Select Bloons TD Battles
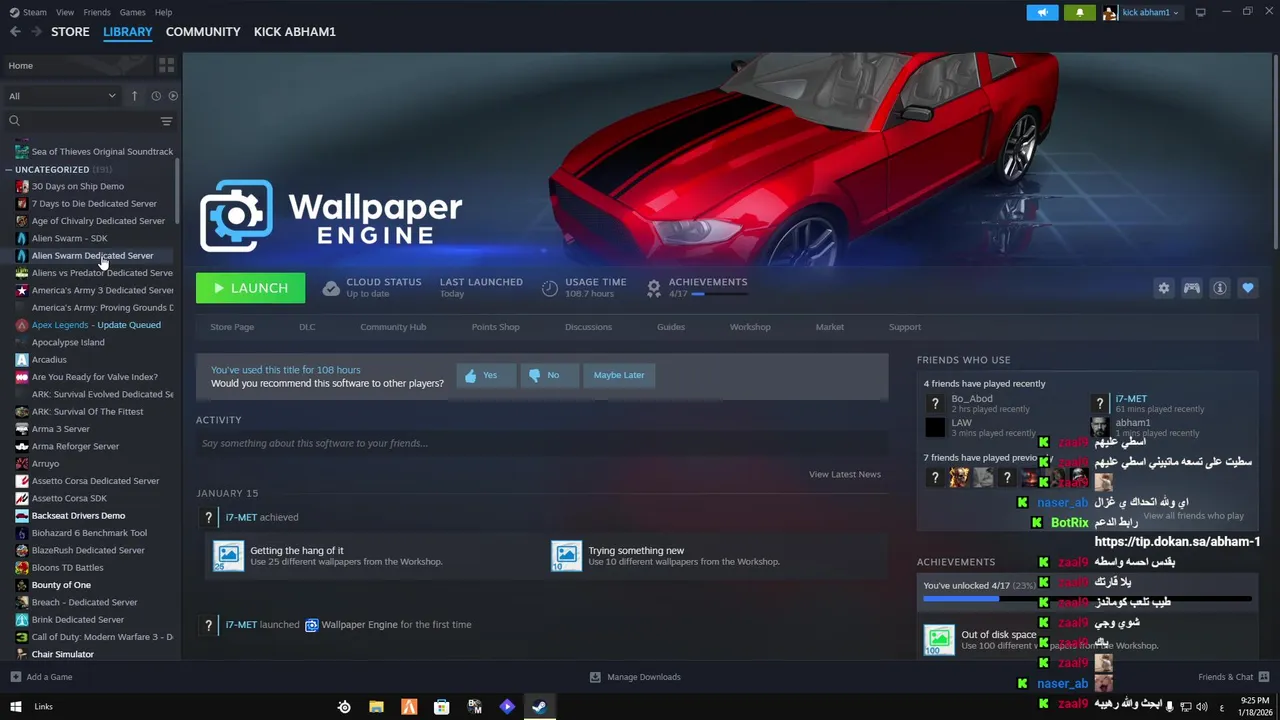1280x720 pixels. coord(67,567)
